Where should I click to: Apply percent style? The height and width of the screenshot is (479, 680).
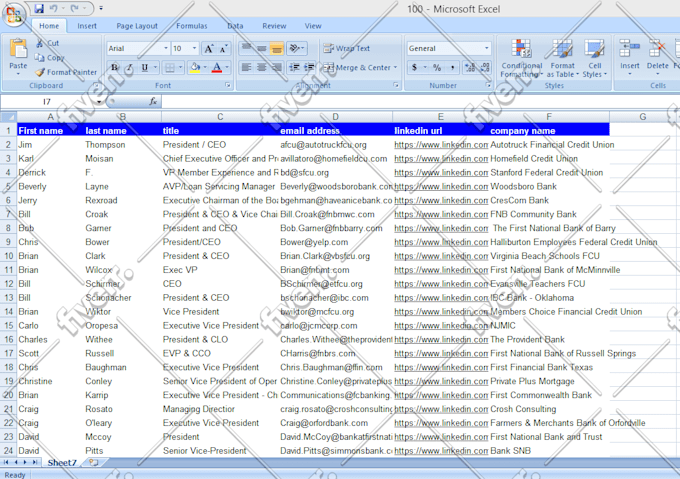[x=437, y=68]
